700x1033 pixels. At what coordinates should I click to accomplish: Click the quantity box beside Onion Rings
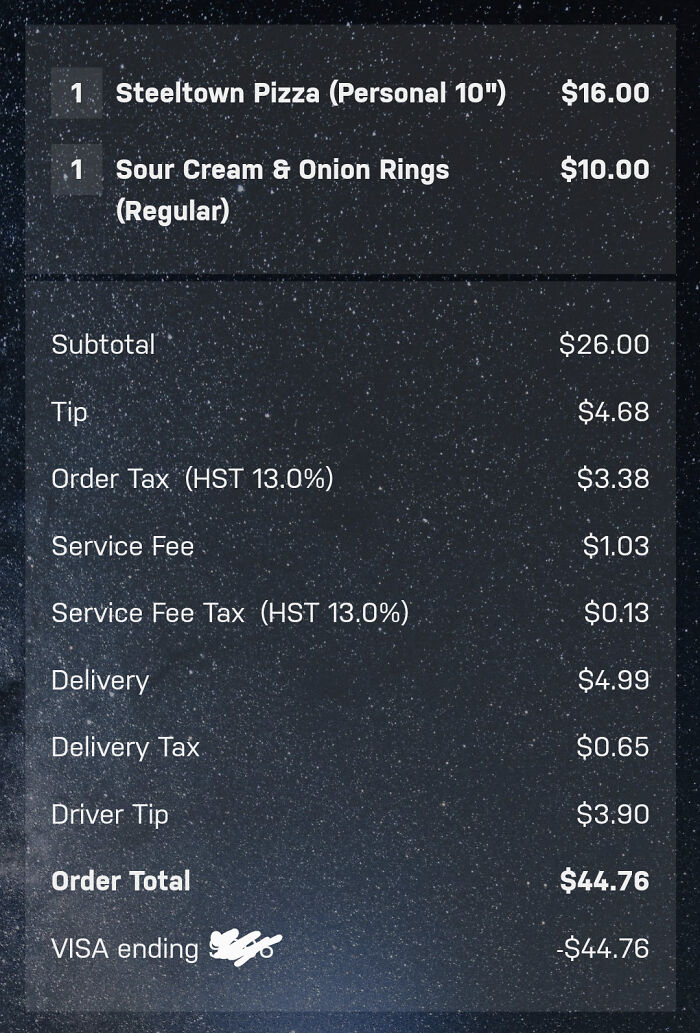pos(76,170)
